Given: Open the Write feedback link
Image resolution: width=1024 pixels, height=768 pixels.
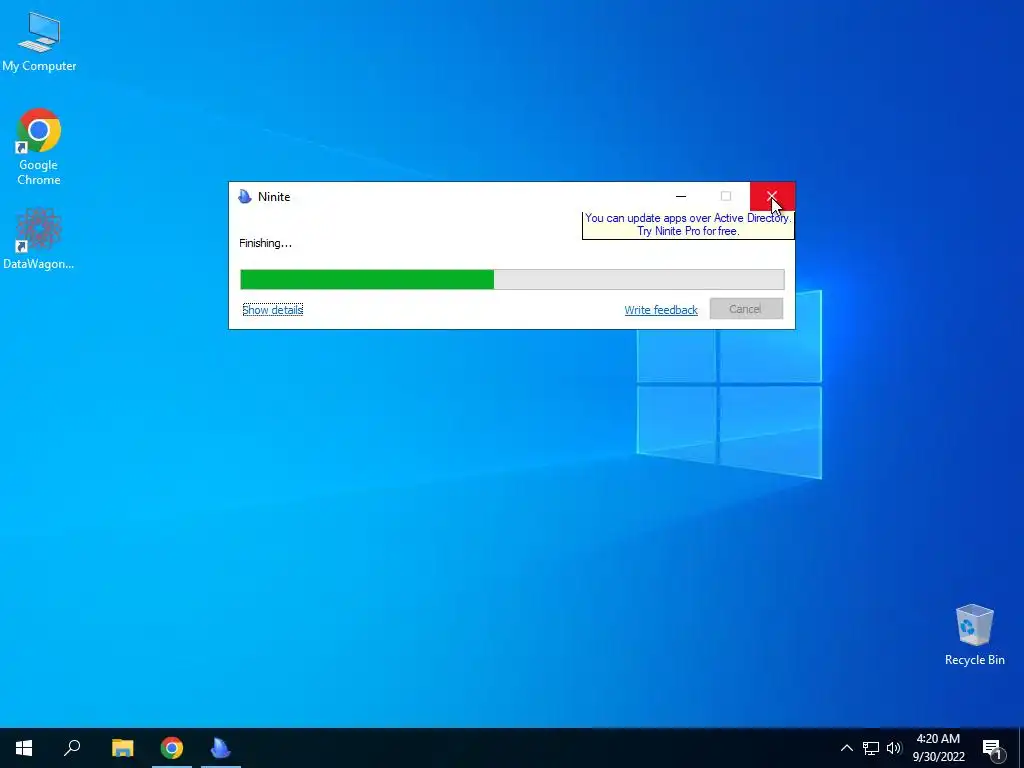Looking at the screenshot, I should pos(661,310).
